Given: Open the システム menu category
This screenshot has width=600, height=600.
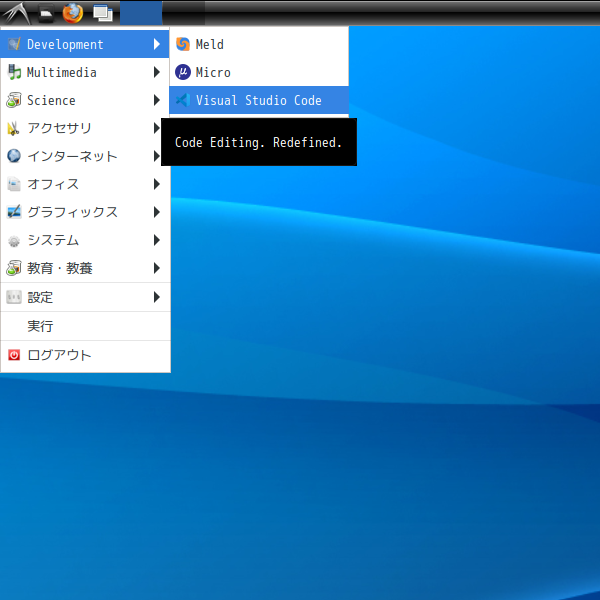Looking at the screenshot, I should point(85,240).
